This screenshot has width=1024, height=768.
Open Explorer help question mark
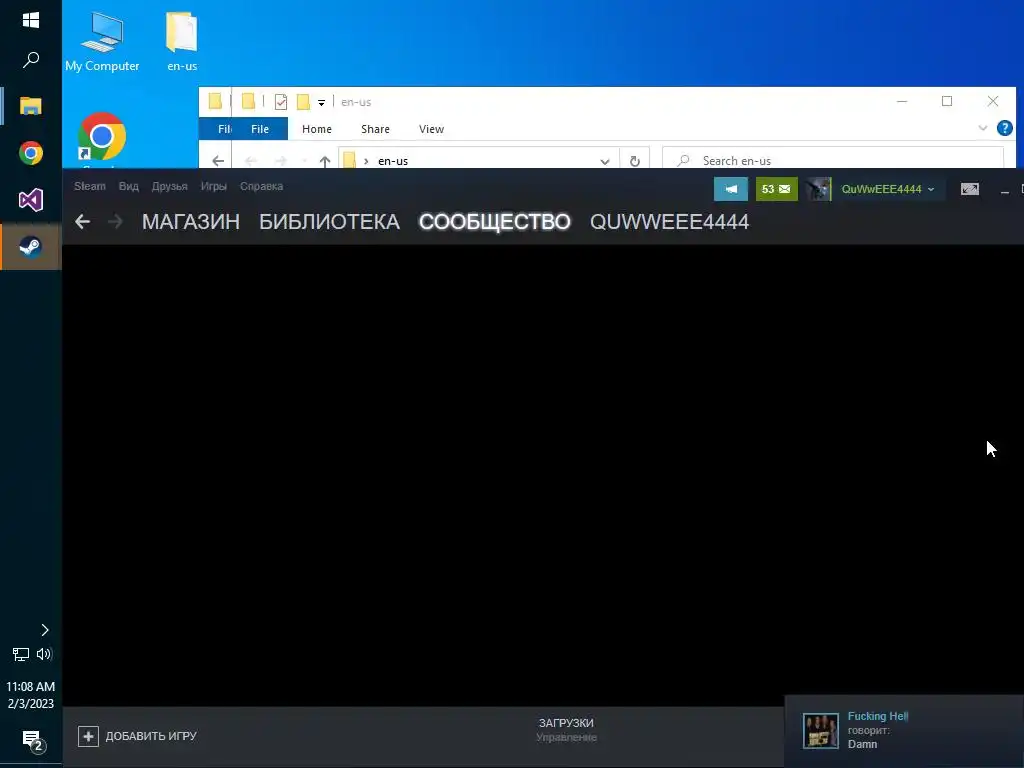click(x=1004, y=128)
